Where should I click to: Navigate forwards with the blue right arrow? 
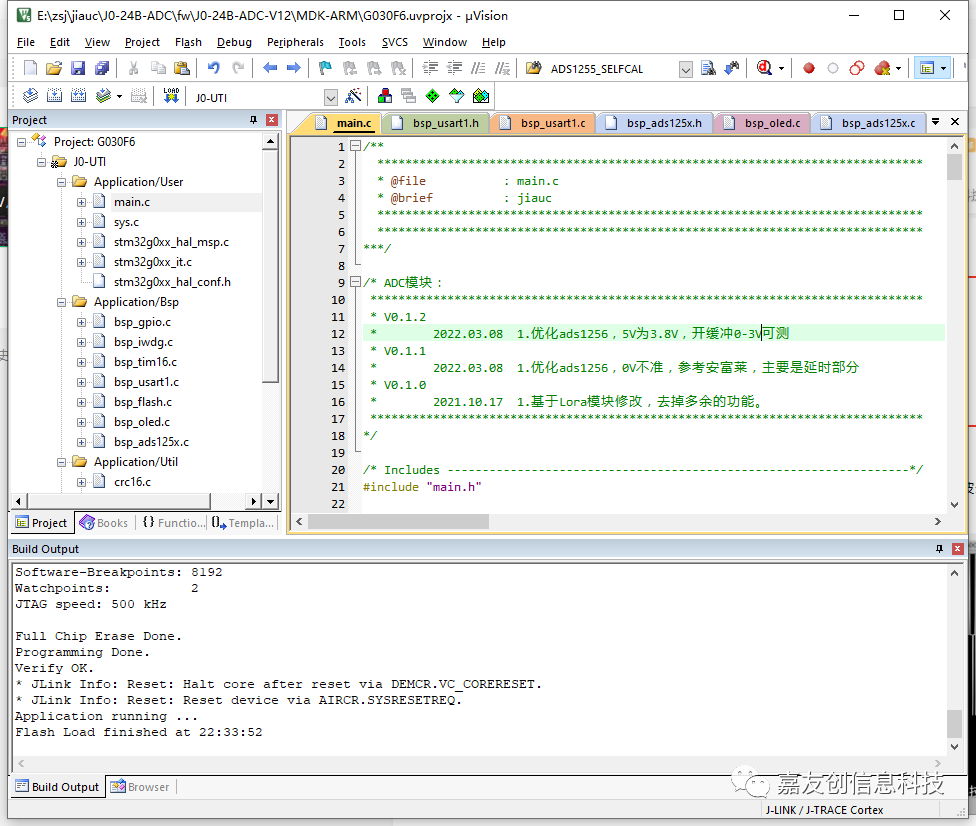294,68
